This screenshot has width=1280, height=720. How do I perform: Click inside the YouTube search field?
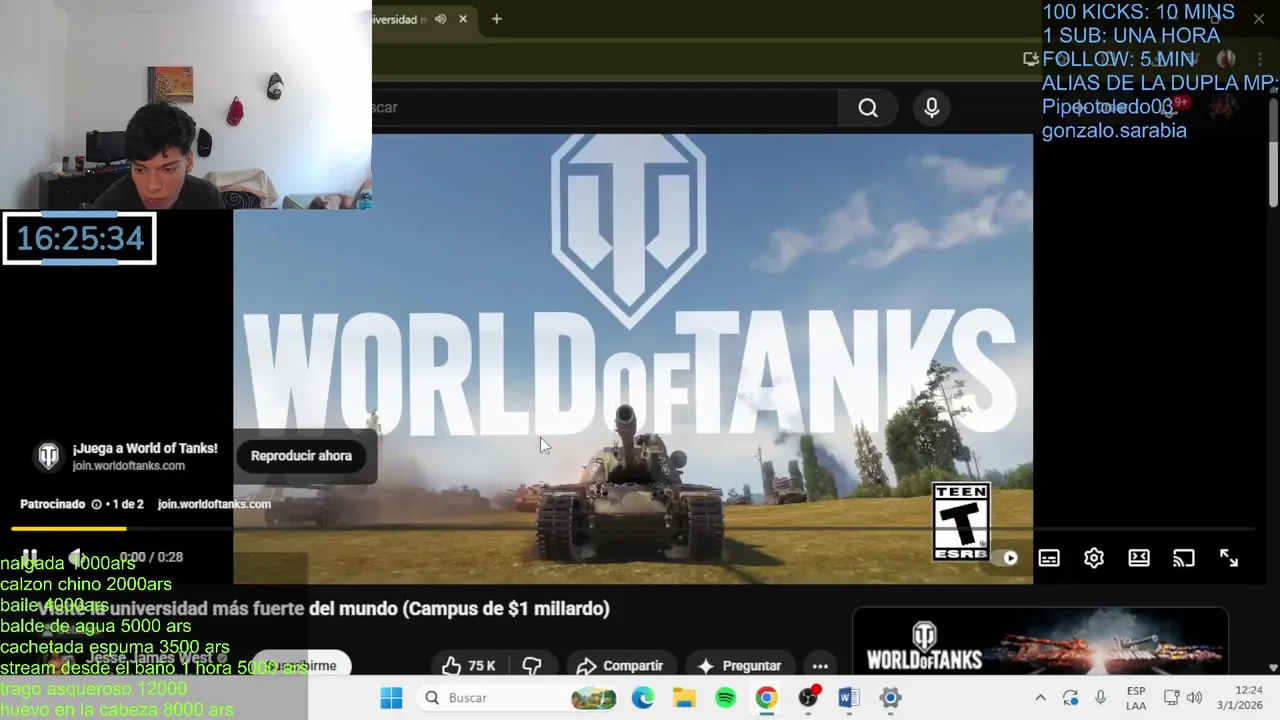[x=604, y=108]
